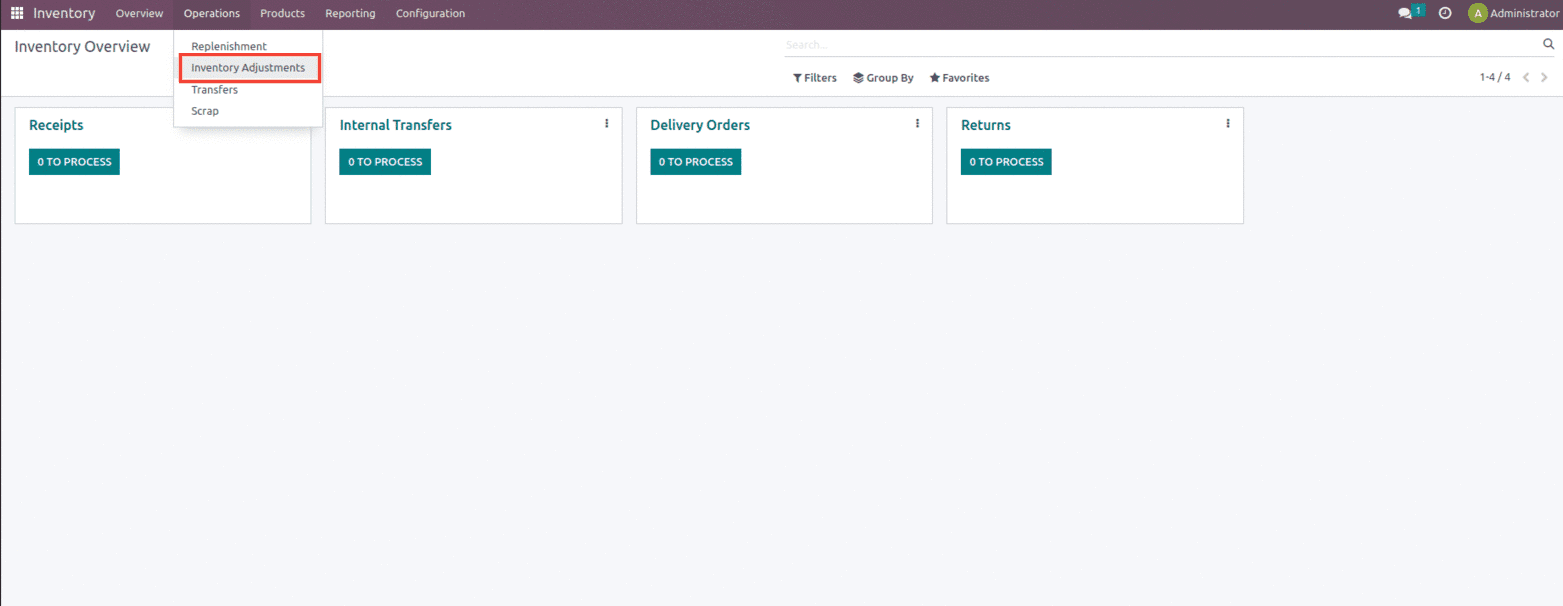The width and height of the screenshot is (1563, 606).
Task: Go to next page arrow
Action: click(x=1545, y=77)
